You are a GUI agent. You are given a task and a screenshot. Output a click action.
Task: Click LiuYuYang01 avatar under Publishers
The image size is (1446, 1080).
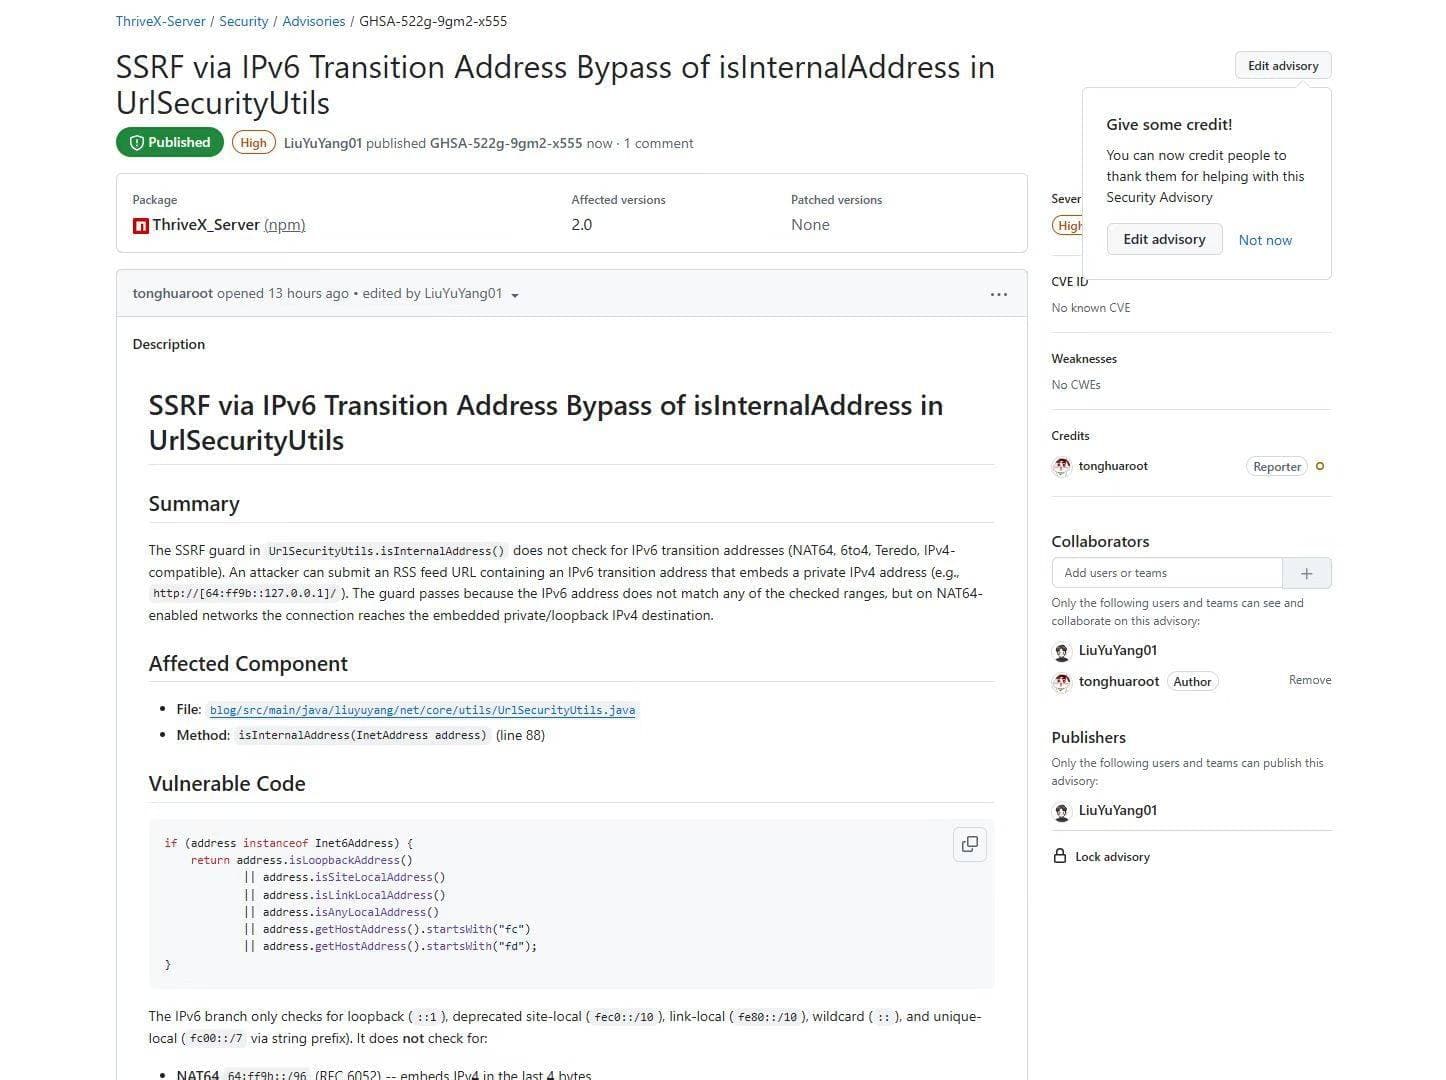[1062, 811]
